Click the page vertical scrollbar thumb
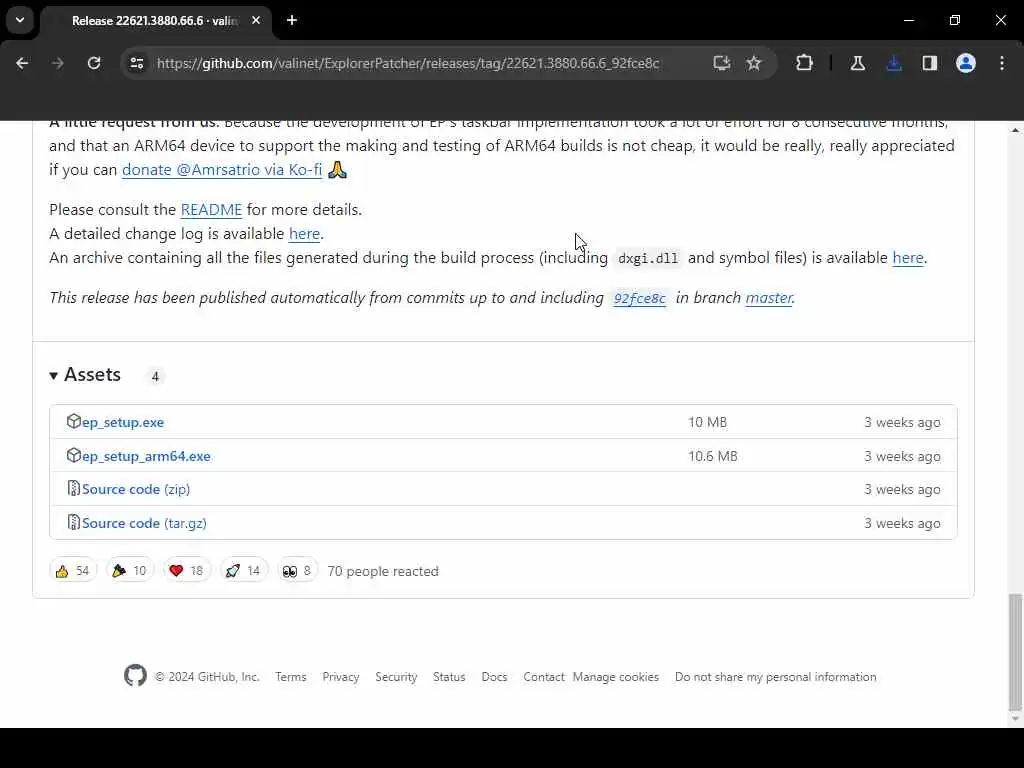The height and width of the screenshot is (768, 1024). point(1015,652)
